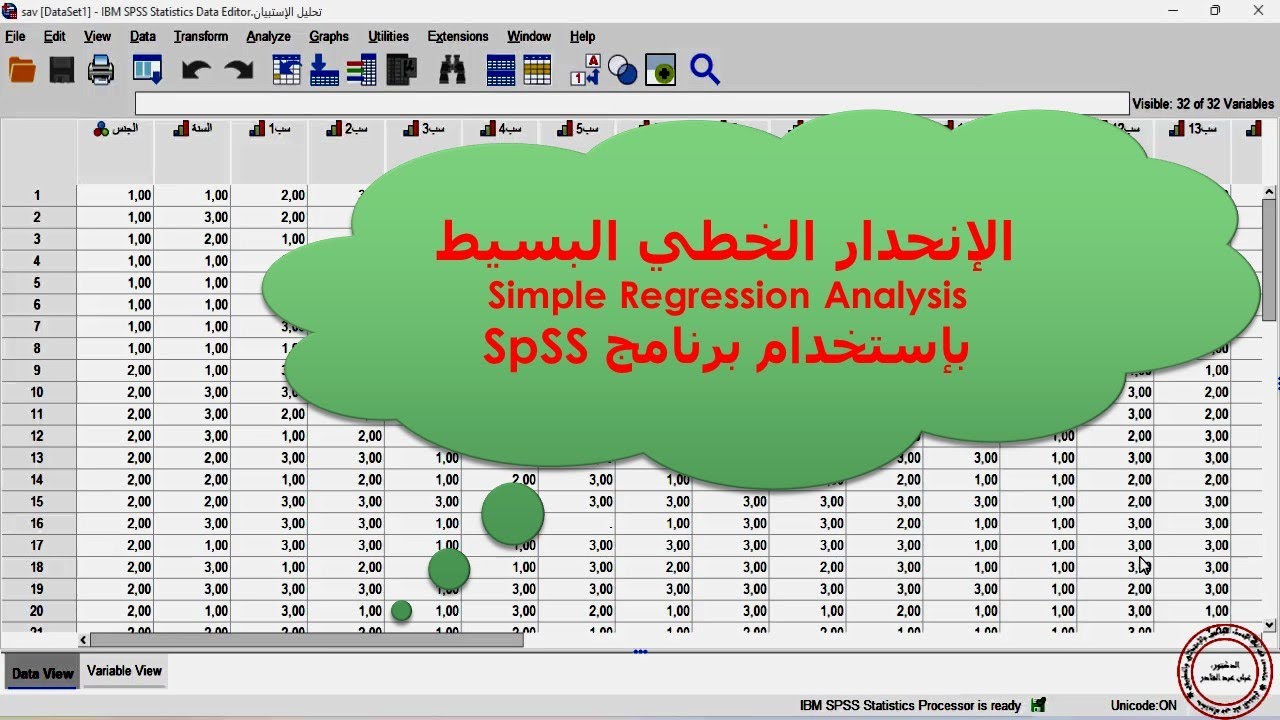Select row header 10
This screenshot has width=1280, height=720.
pos(38,392)
